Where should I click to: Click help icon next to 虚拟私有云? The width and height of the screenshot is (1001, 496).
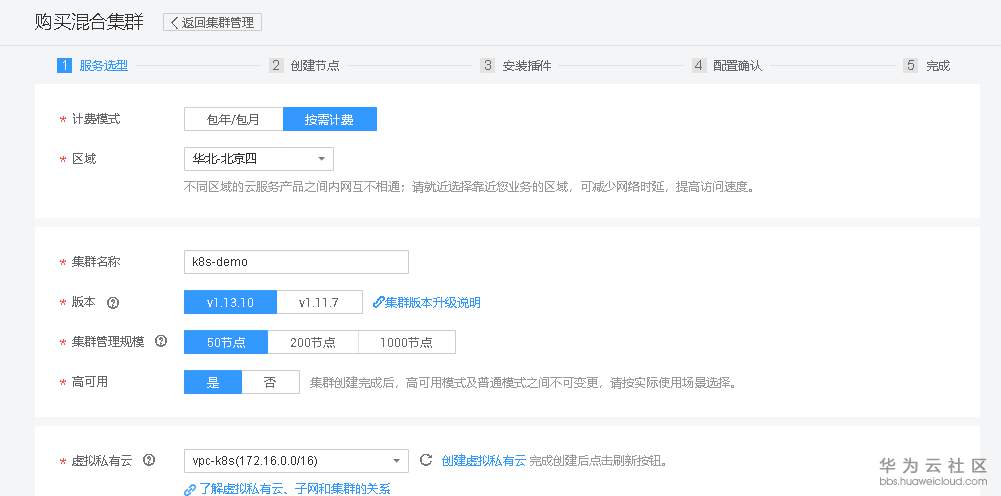pyautogui.click(x=149, y=460)
